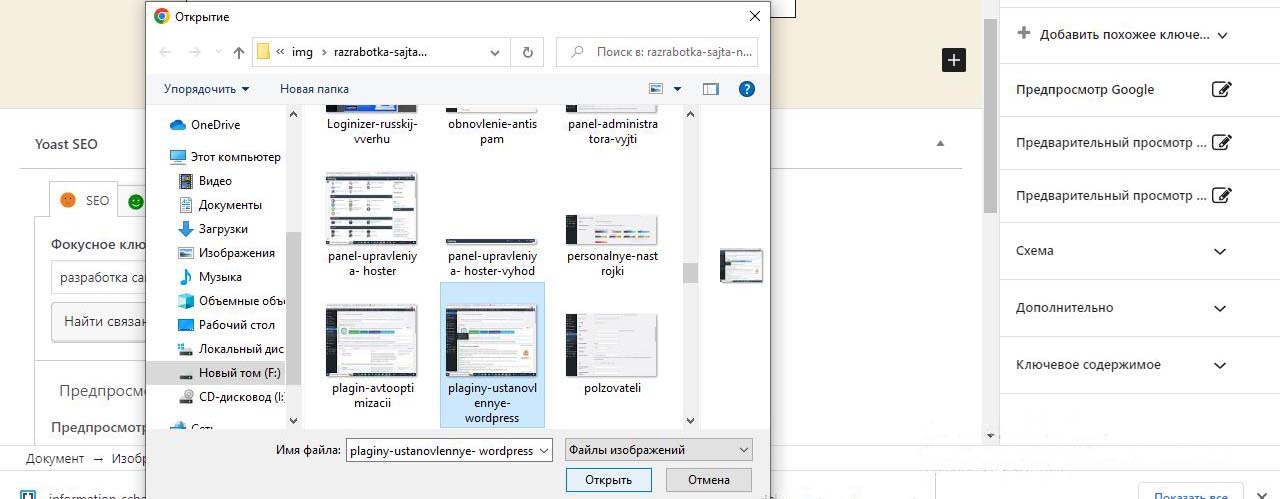The height and width of the screenshot is (499, 1280).
Task: Open the Упорядочить dropdown menu
Action: [206, 89]
